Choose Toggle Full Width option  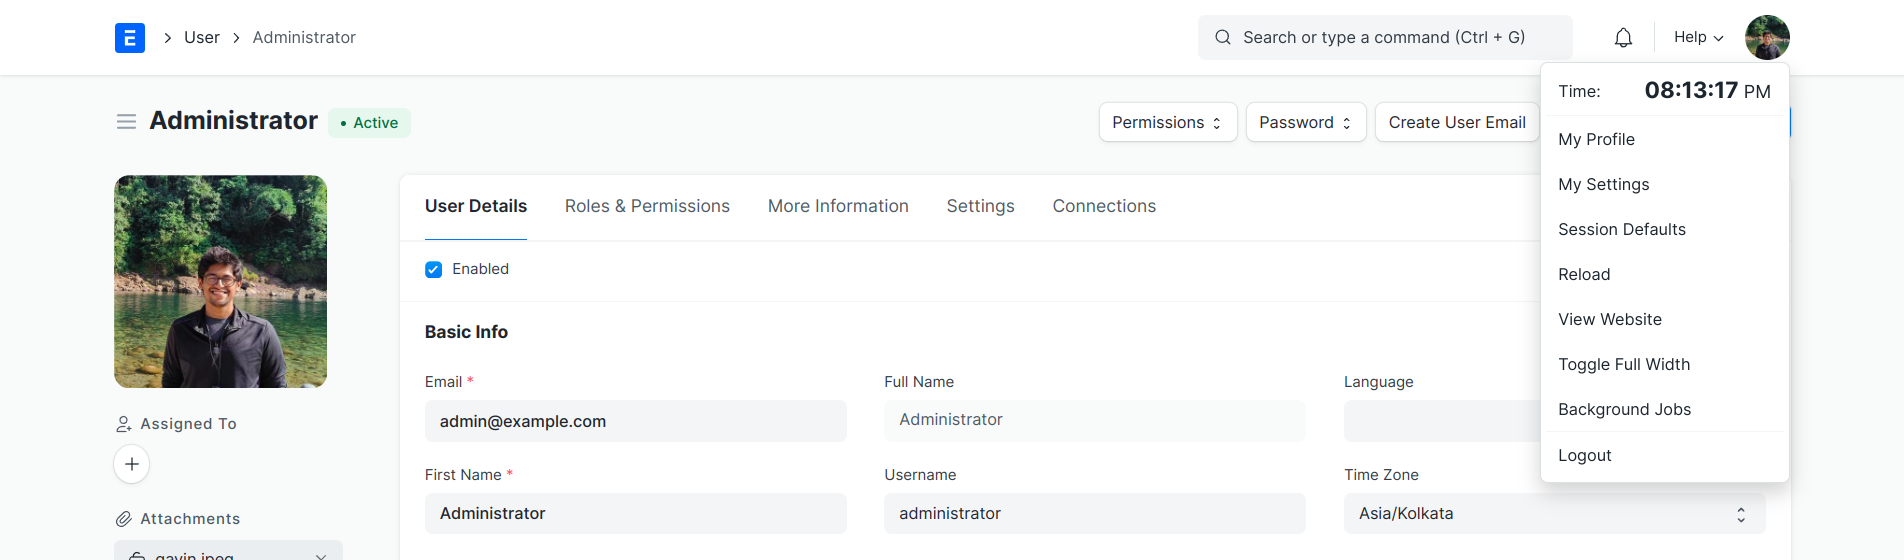click(x=1665, y=364)
